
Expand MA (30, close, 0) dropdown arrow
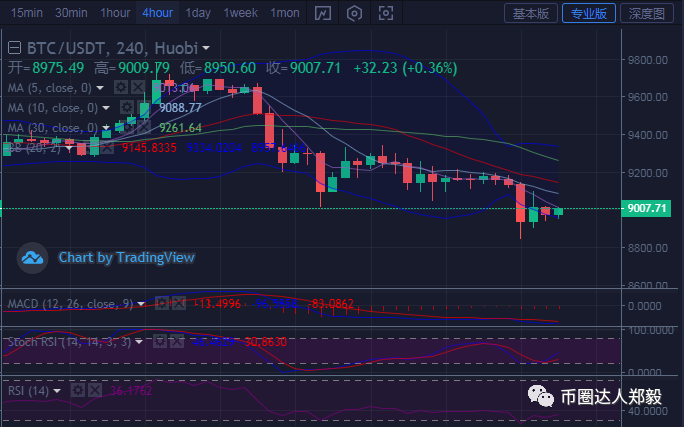(x=106, y=128)
